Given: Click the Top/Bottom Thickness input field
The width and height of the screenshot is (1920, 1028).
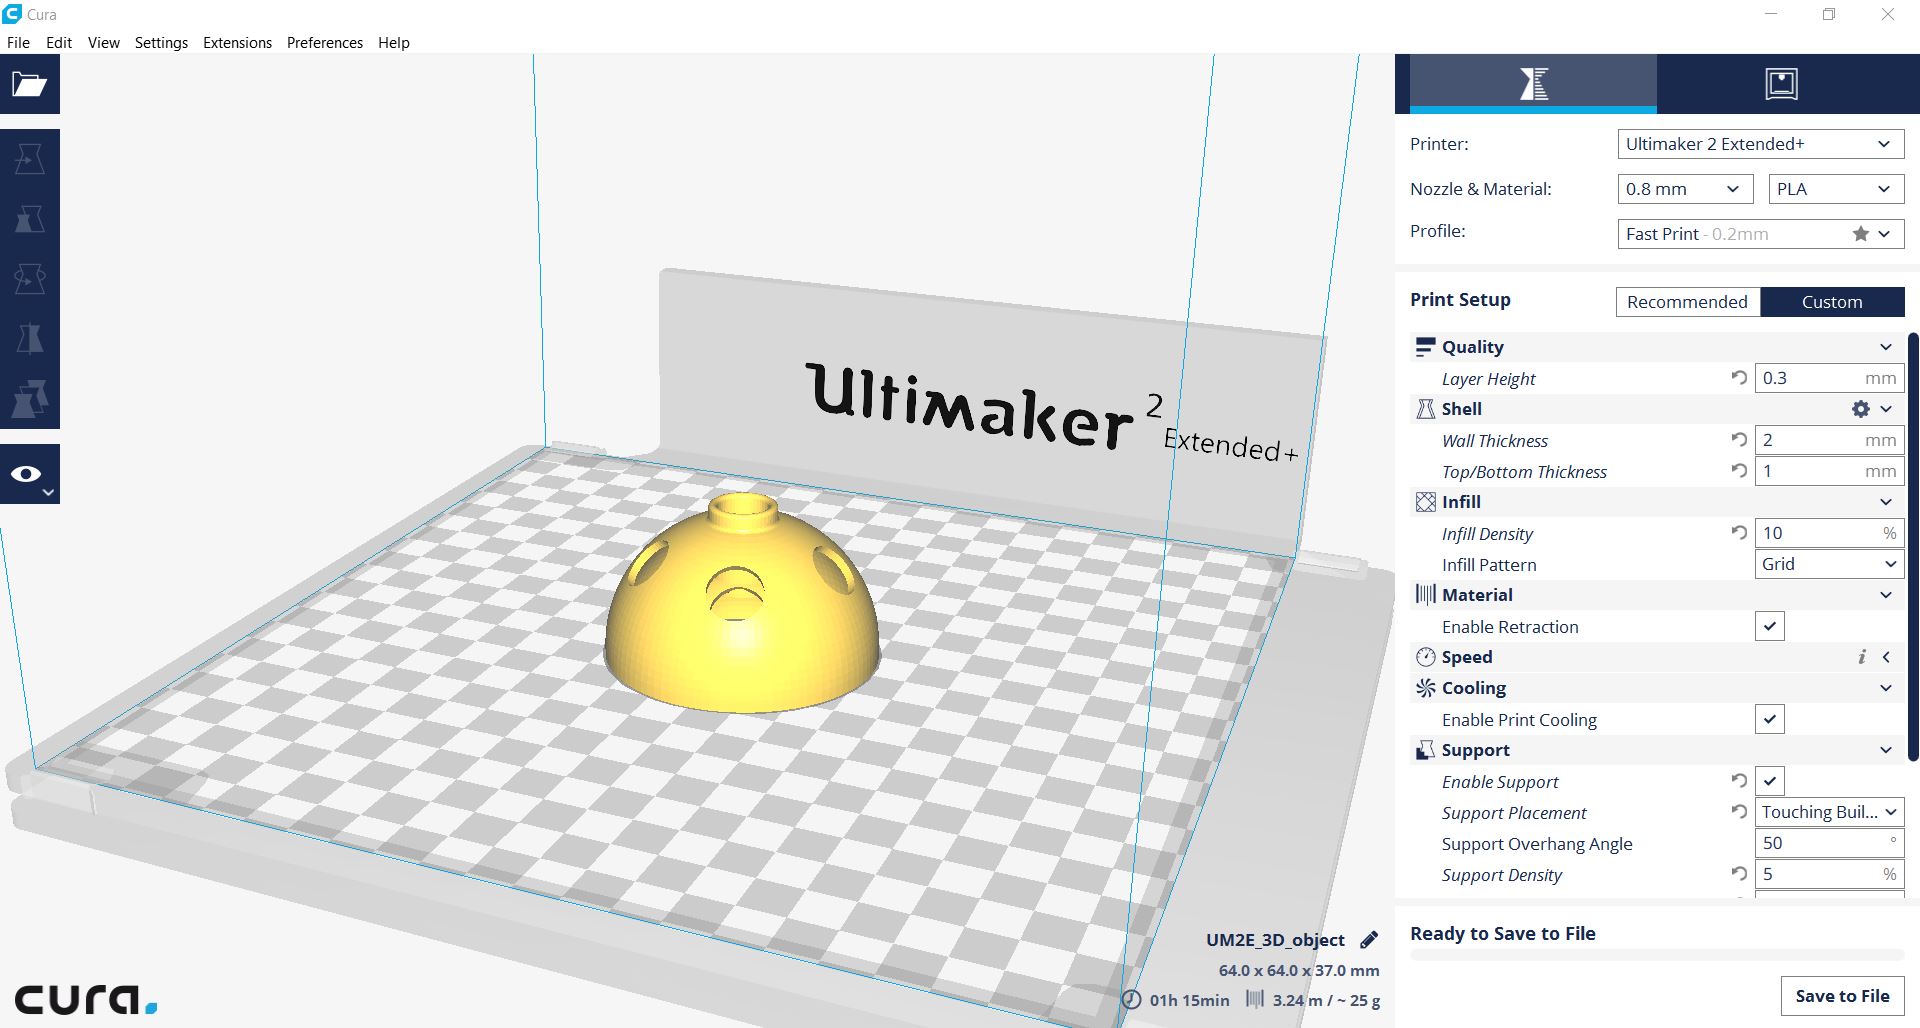Looking at the screenshot, I should pyautogui.click(x=1829, y=471).
